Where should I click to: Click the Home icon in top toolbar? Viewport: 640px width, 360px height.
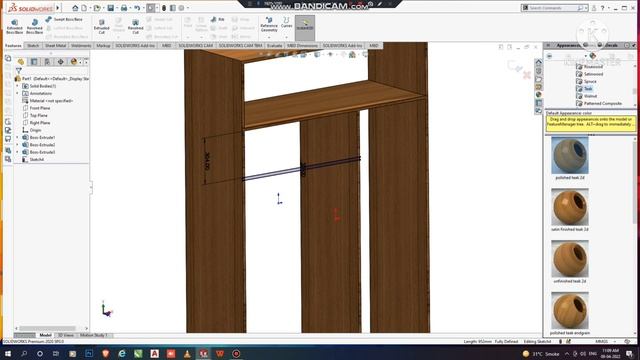click(75, 8)
